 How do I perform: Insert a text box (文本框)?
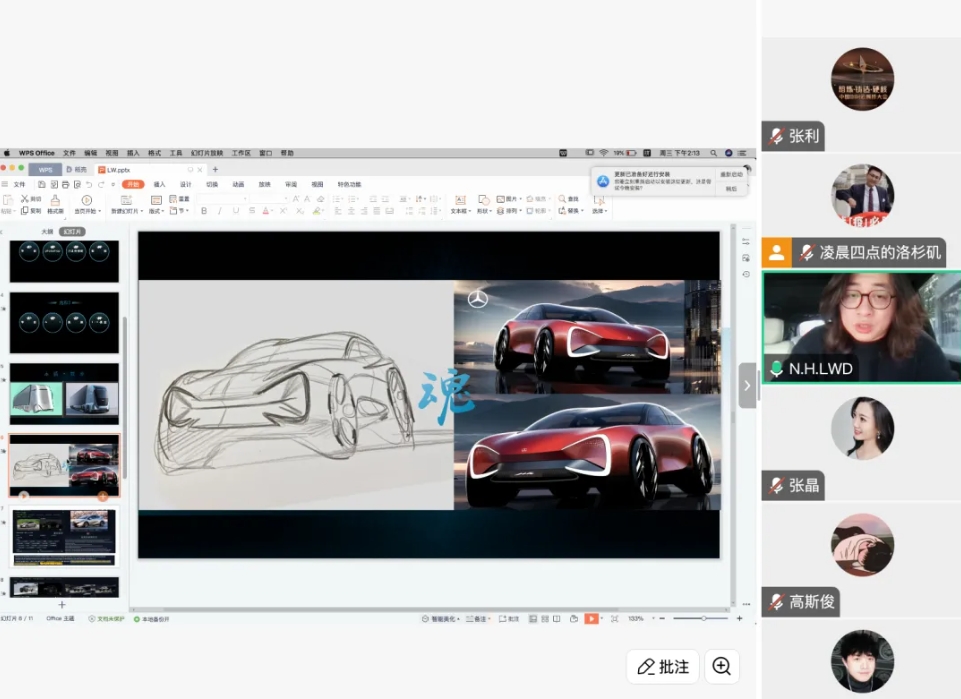tap(459, 200)
